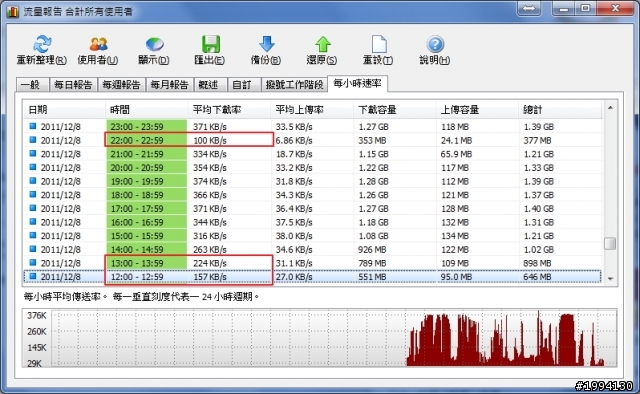Image resolution: width=640 pixels, height=394 pixels.
Task: Sort by the 總計 column header
Action: 560,109
